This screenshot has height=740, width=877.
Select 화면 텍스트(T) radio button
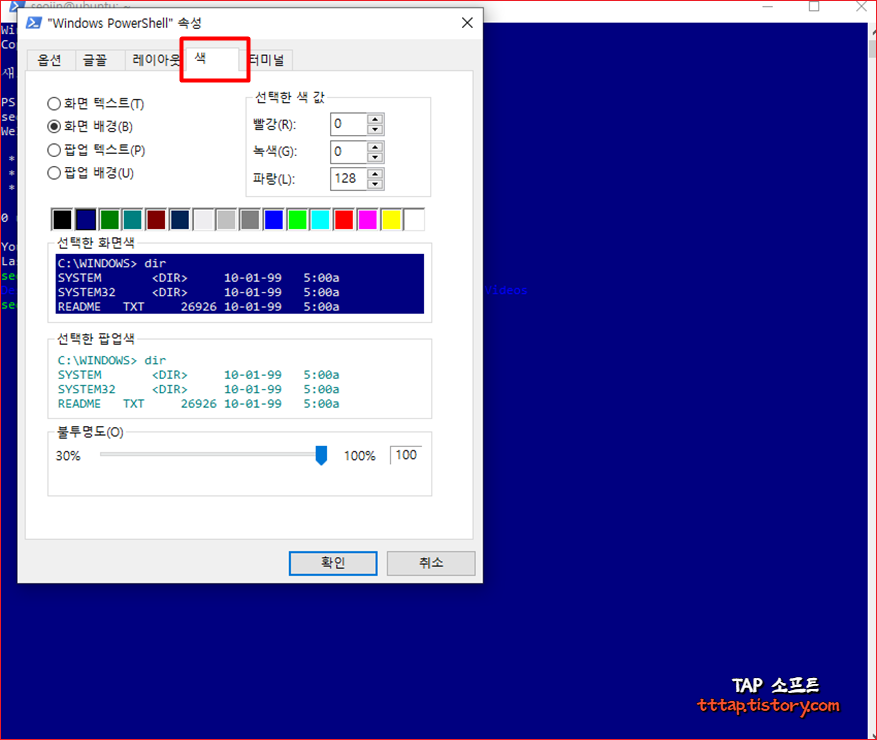point(96,104)
